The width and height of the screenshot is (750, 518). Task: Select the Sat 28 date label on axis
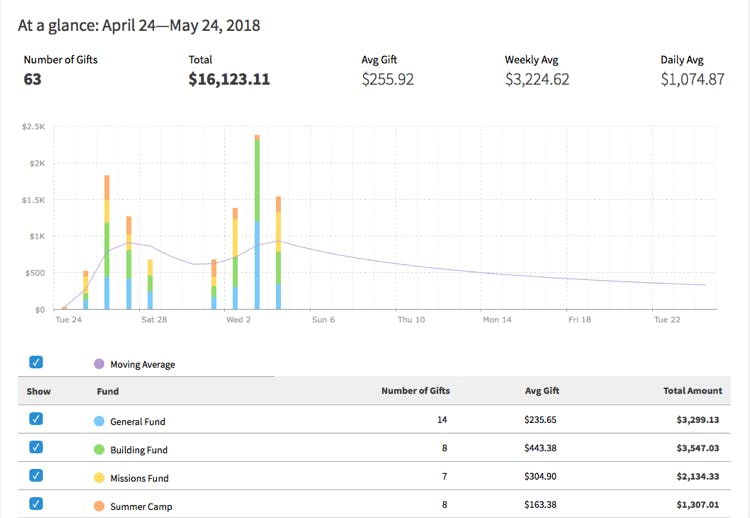(x=154, y=320)
